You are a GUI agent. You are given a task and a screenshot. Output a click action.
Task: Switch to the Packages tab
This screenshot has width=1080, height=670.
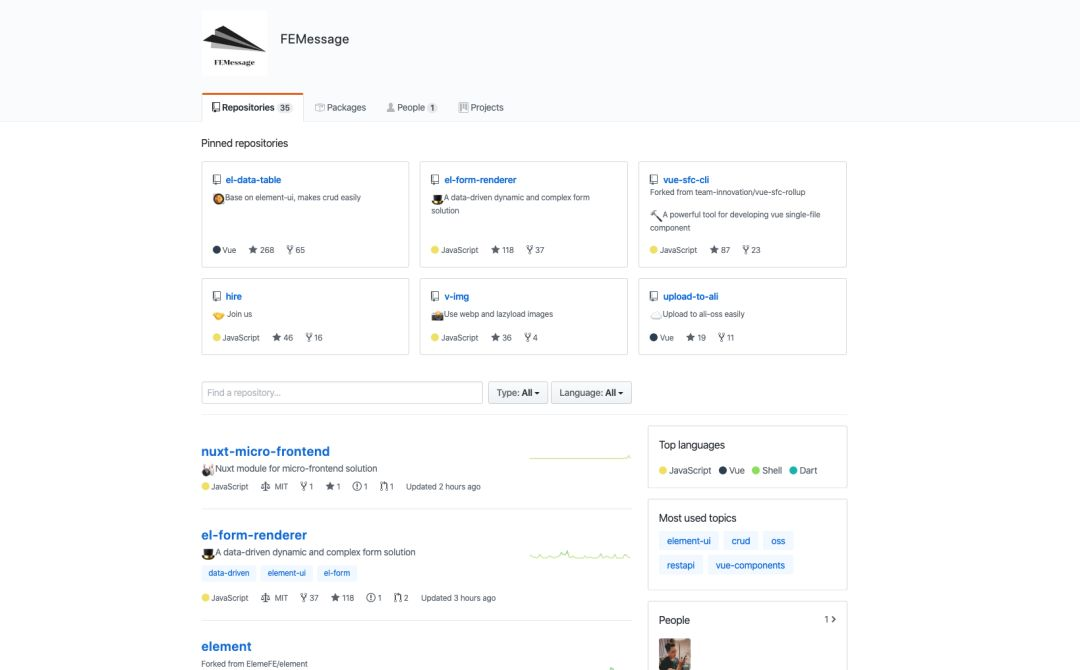[x=340, y=107]
